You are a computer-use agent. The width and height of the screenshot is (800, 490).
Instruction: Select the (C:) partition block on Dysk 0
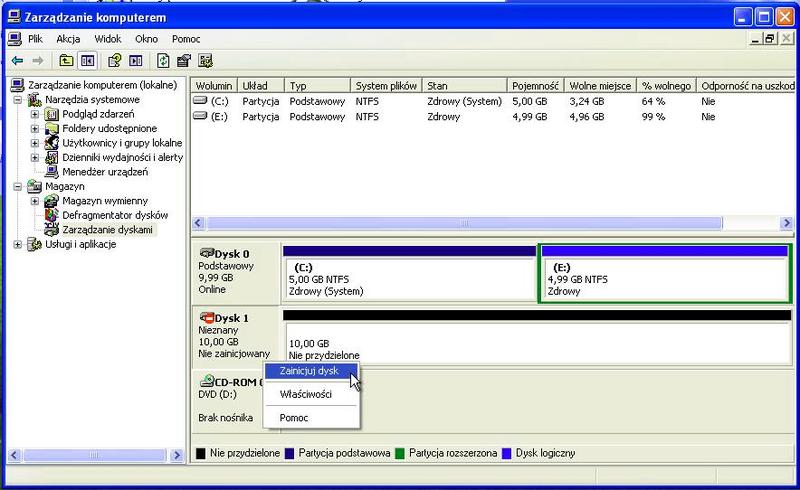pos(409,275)
